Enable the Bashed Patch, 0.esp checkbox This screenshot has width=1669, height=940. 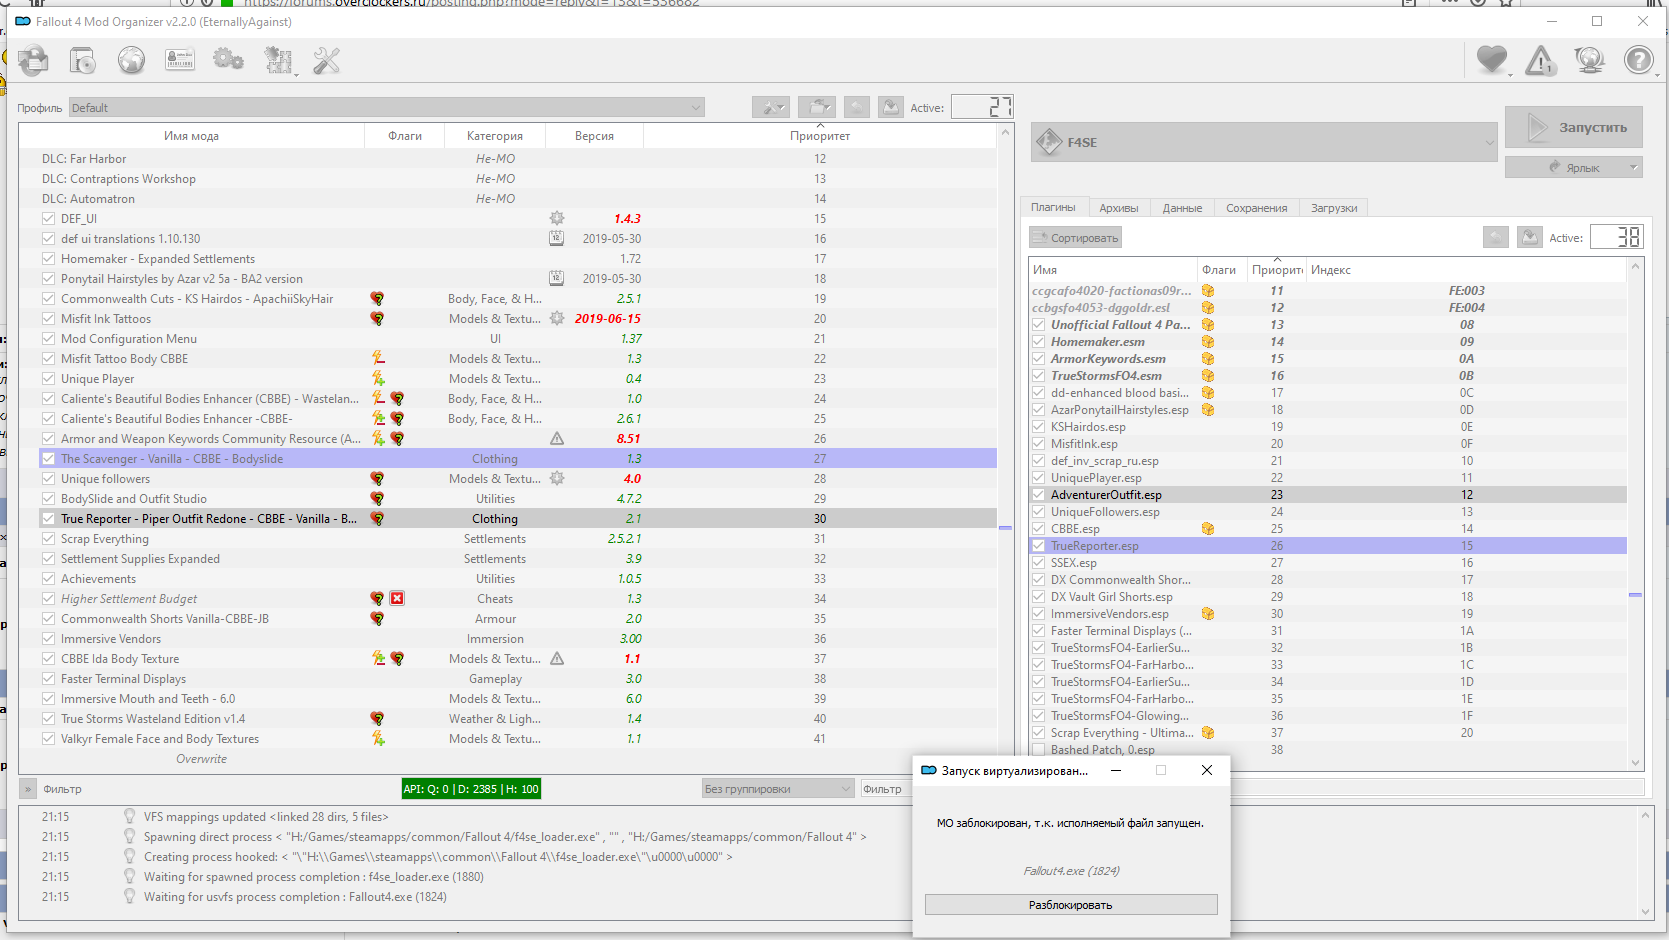1038,750
